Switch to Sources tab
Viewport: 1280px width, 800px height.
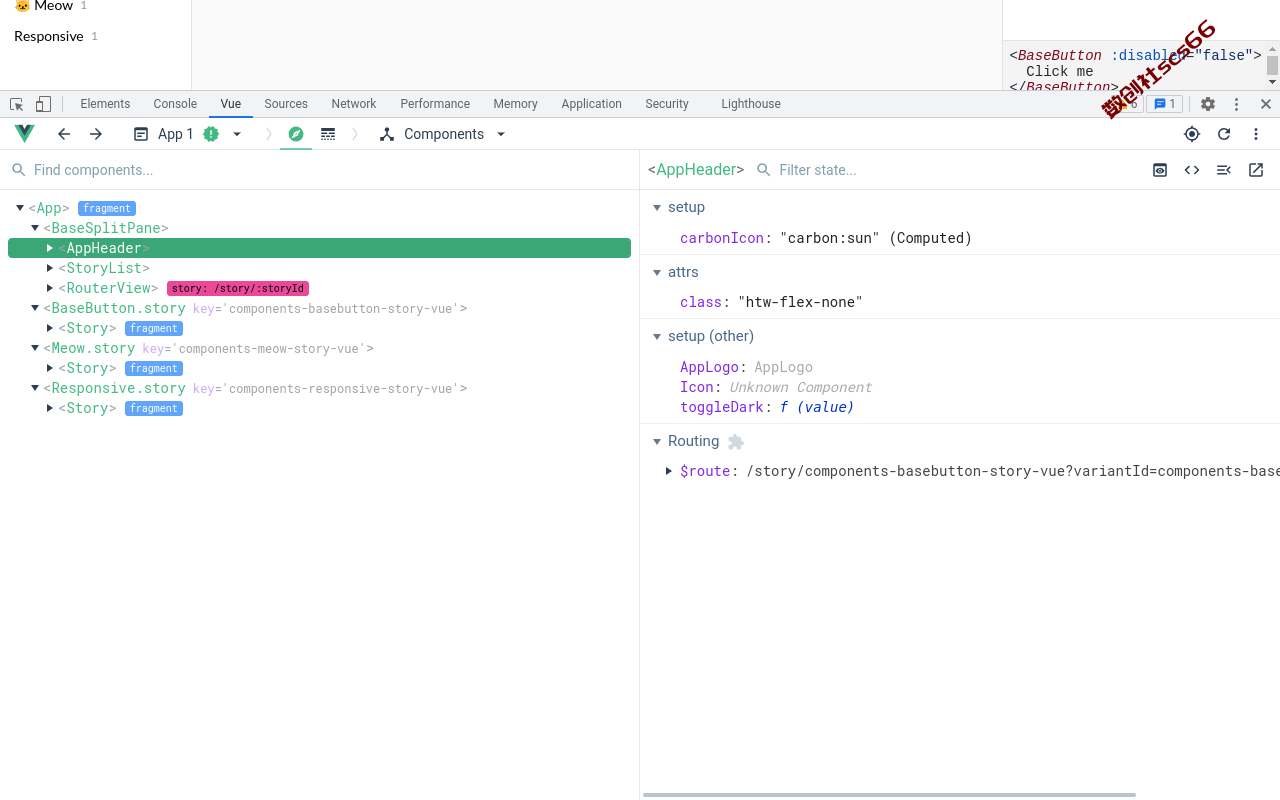(286, 104)
